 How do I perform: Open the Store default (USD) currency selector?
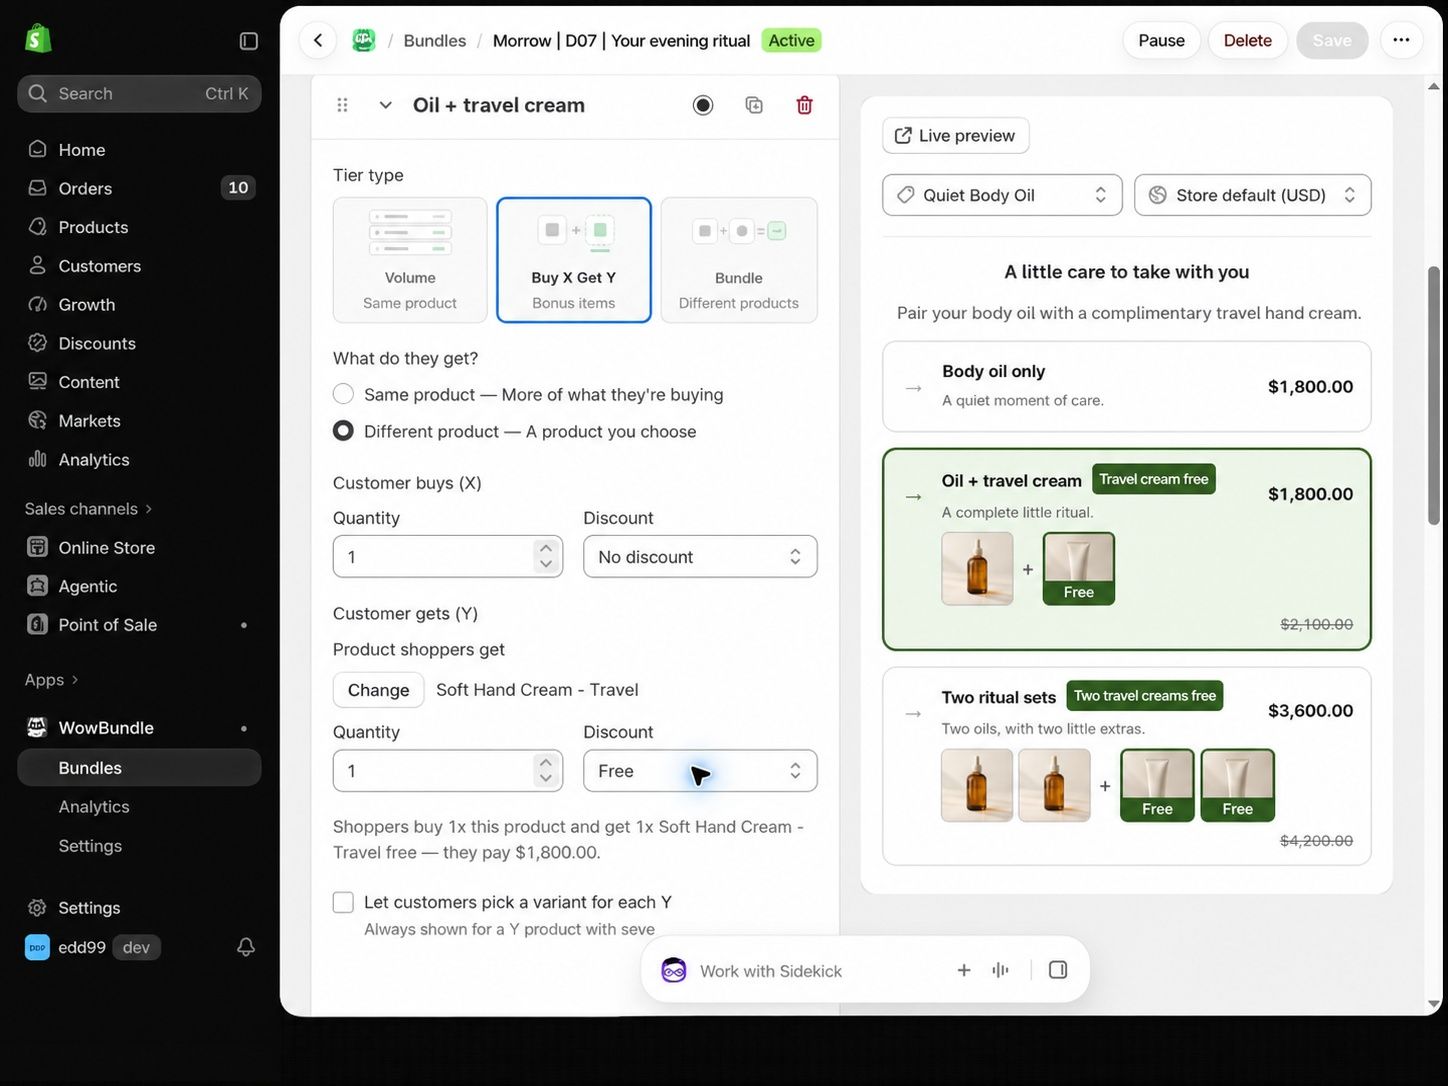(1253, 195)
